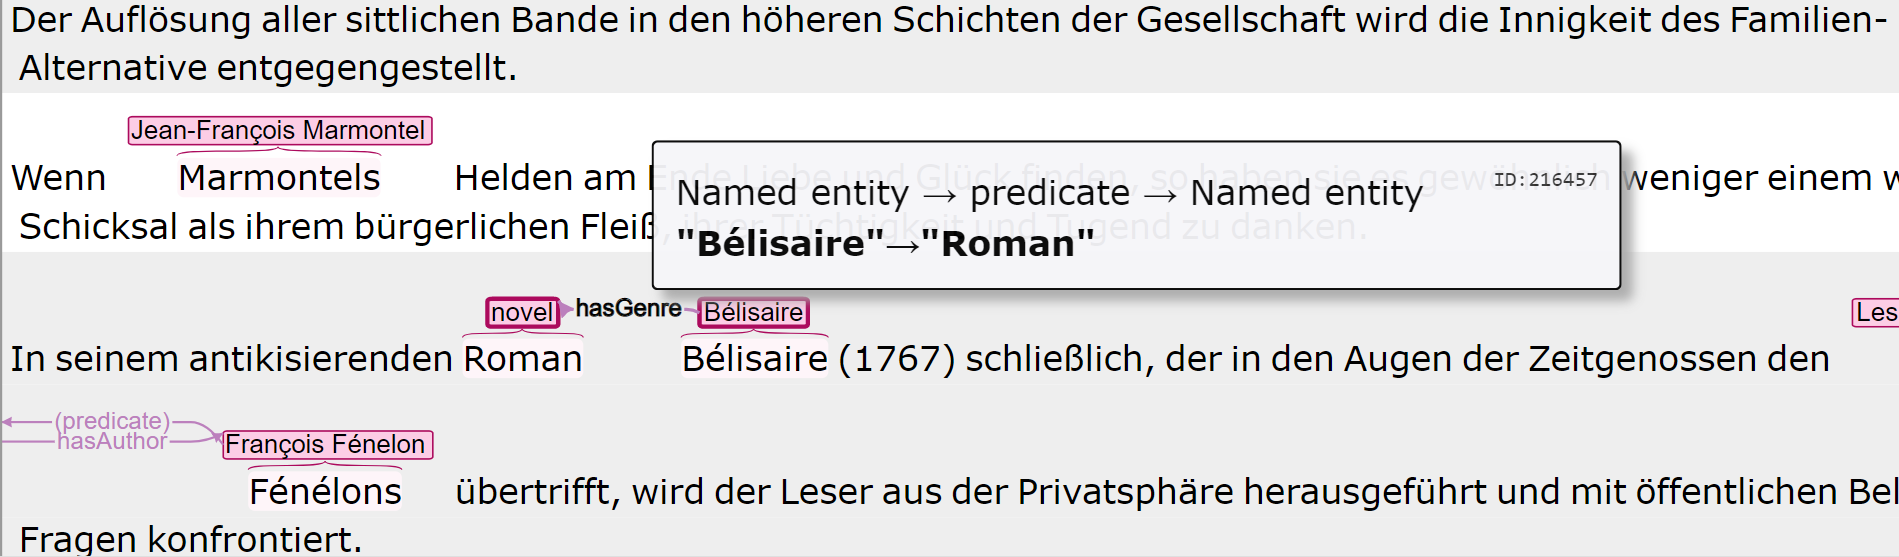The height and width of the screenshot is (557, 1899).
Task: Click the Jean-François Marmontel entity label
Action: (x=280, y=130)
